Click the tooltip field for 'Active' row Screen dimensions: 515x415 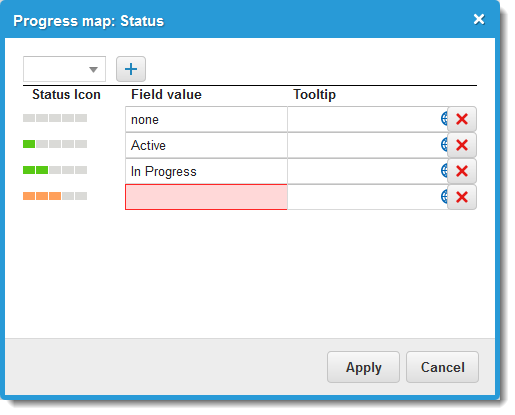tap(363, 145)
